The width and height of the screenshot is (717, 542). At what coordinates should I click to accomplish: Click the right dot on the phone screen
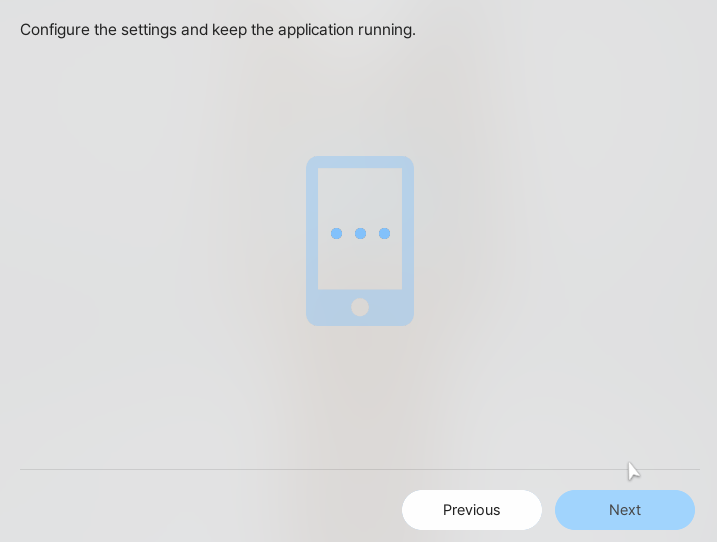[x=384, y=234]
